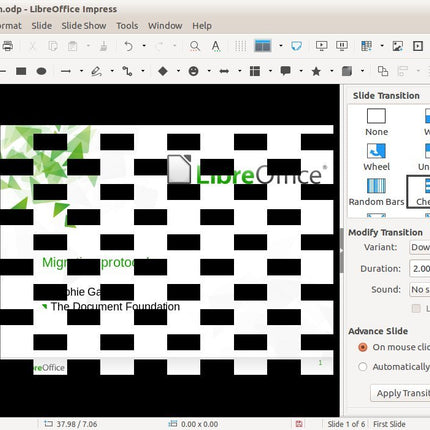Open the Sound combo box

pyautogui.click(x=420, y=289)
